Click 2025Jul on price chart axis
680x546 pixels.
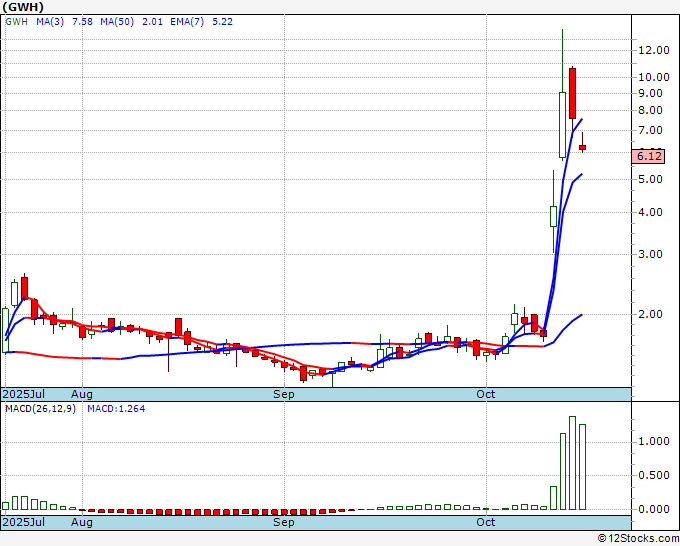tap(24, 394)
